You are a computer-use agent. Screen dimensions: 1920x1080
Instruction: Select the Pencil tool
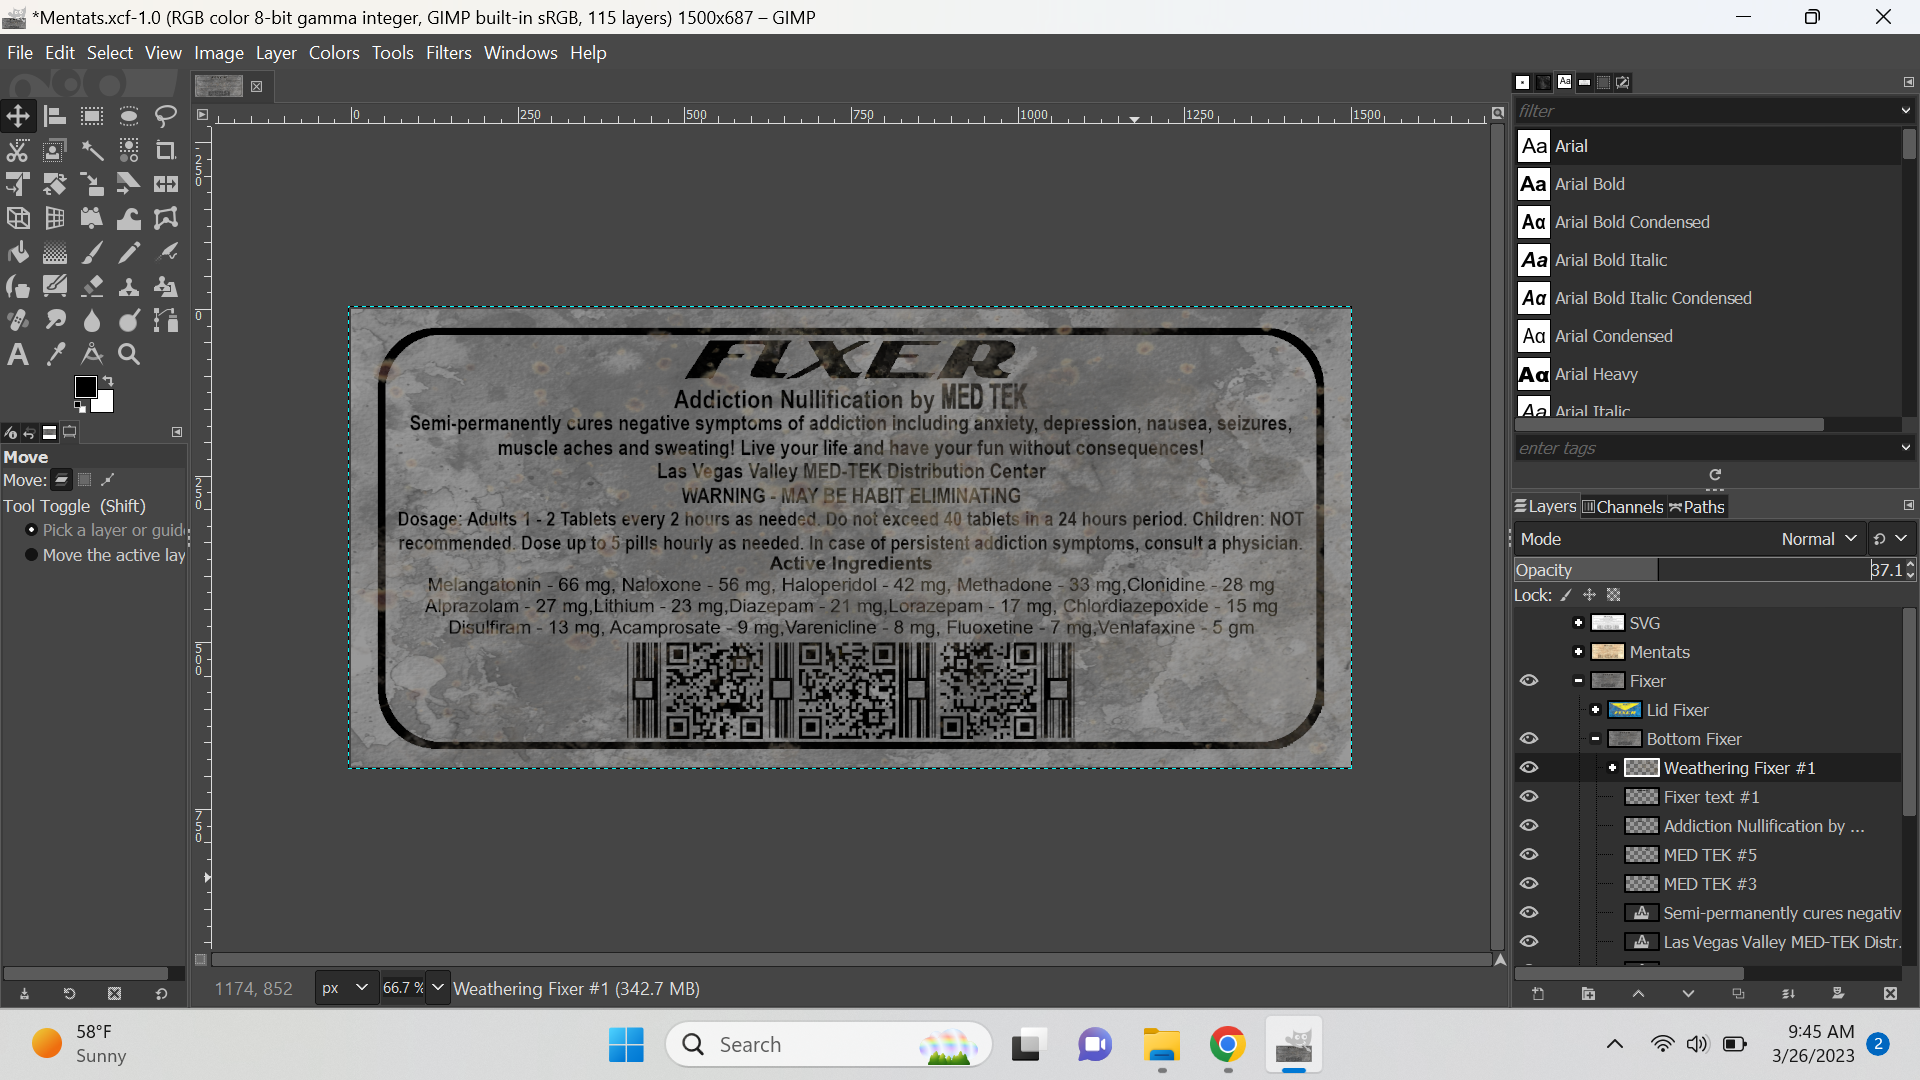[129, 252]
